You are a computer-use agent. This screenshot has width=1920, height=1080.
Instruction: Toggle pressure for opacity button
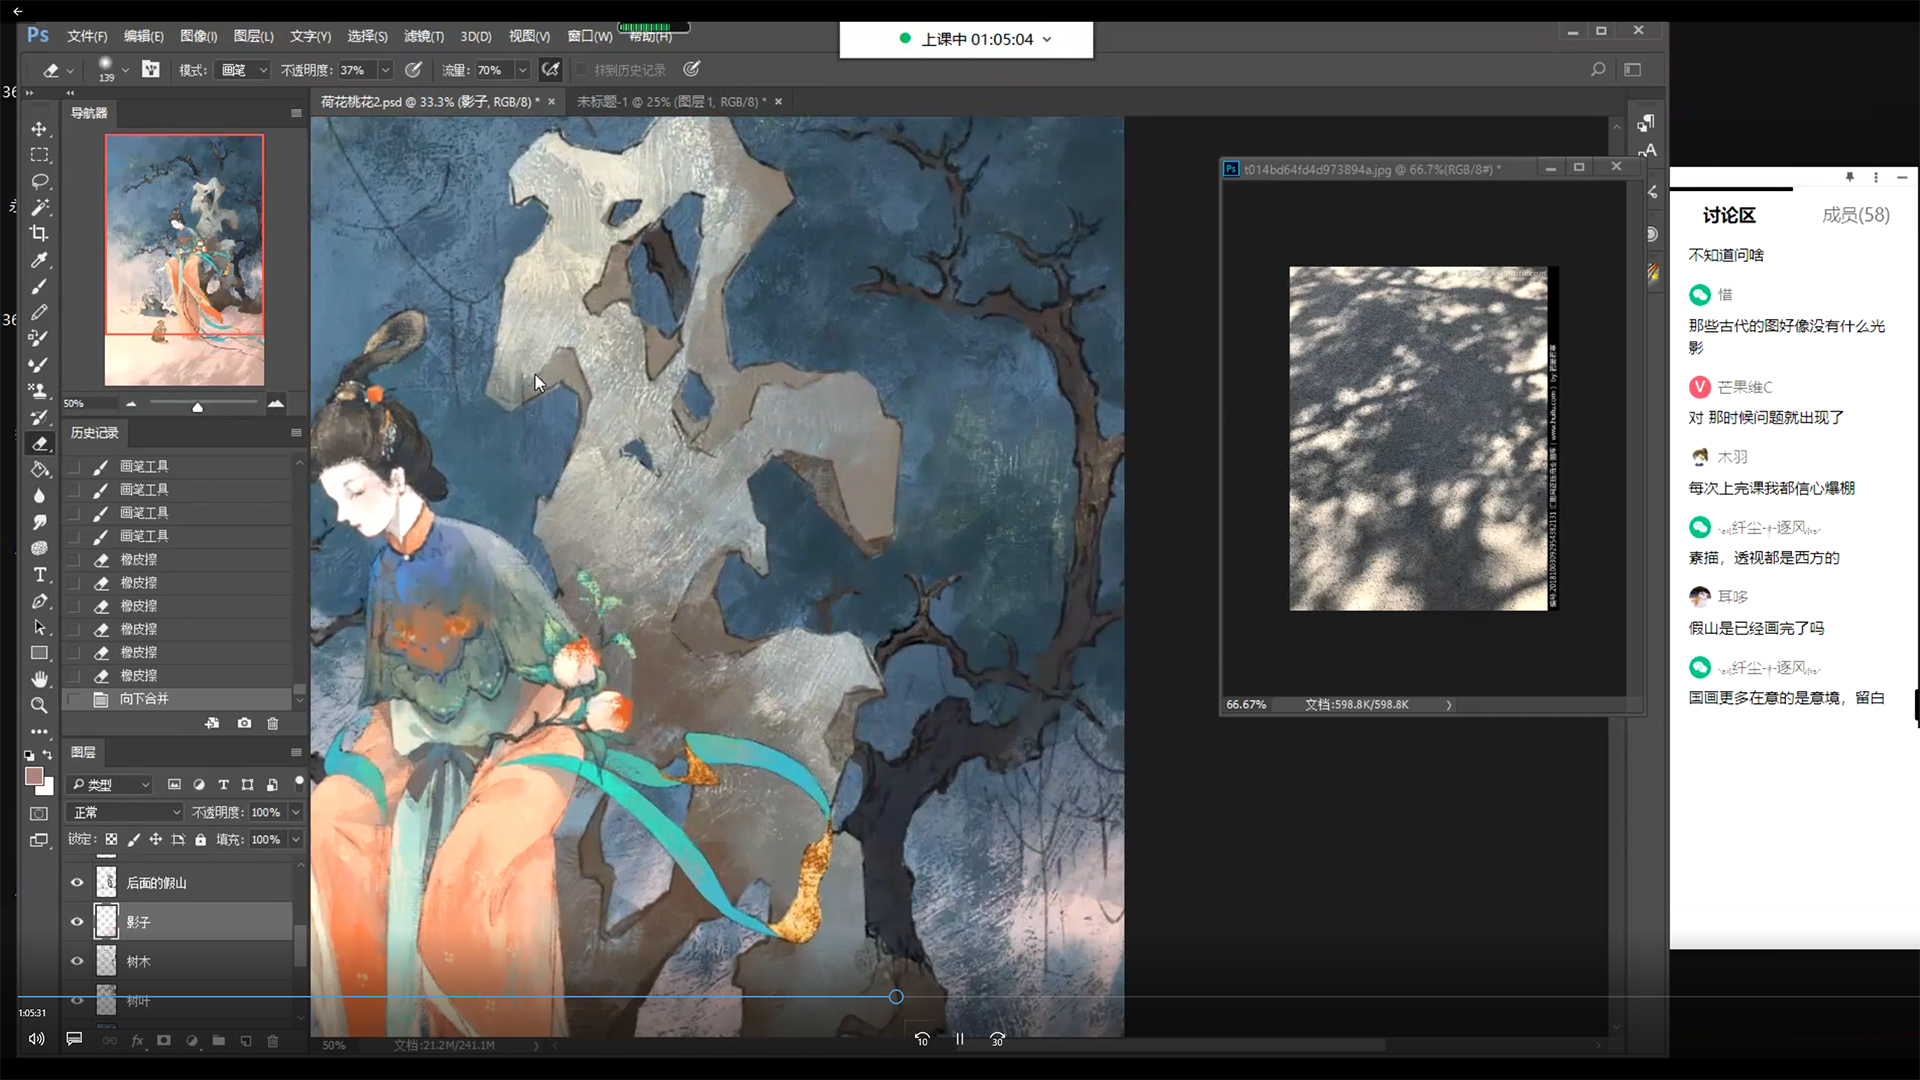click(413, 70)
